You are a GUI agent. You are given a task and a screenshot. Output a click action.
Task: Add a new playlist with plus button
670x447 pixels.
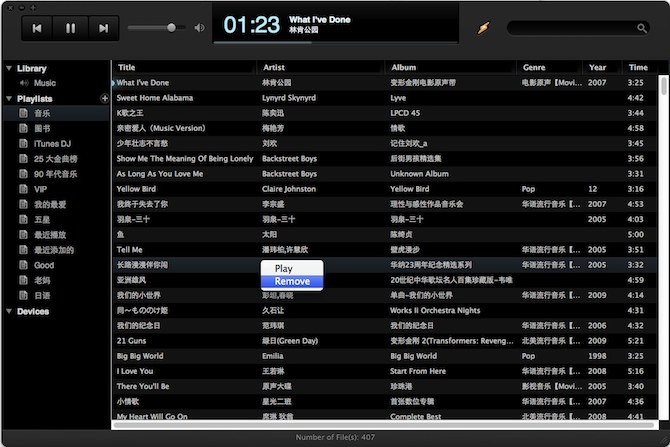coord(104,99)
